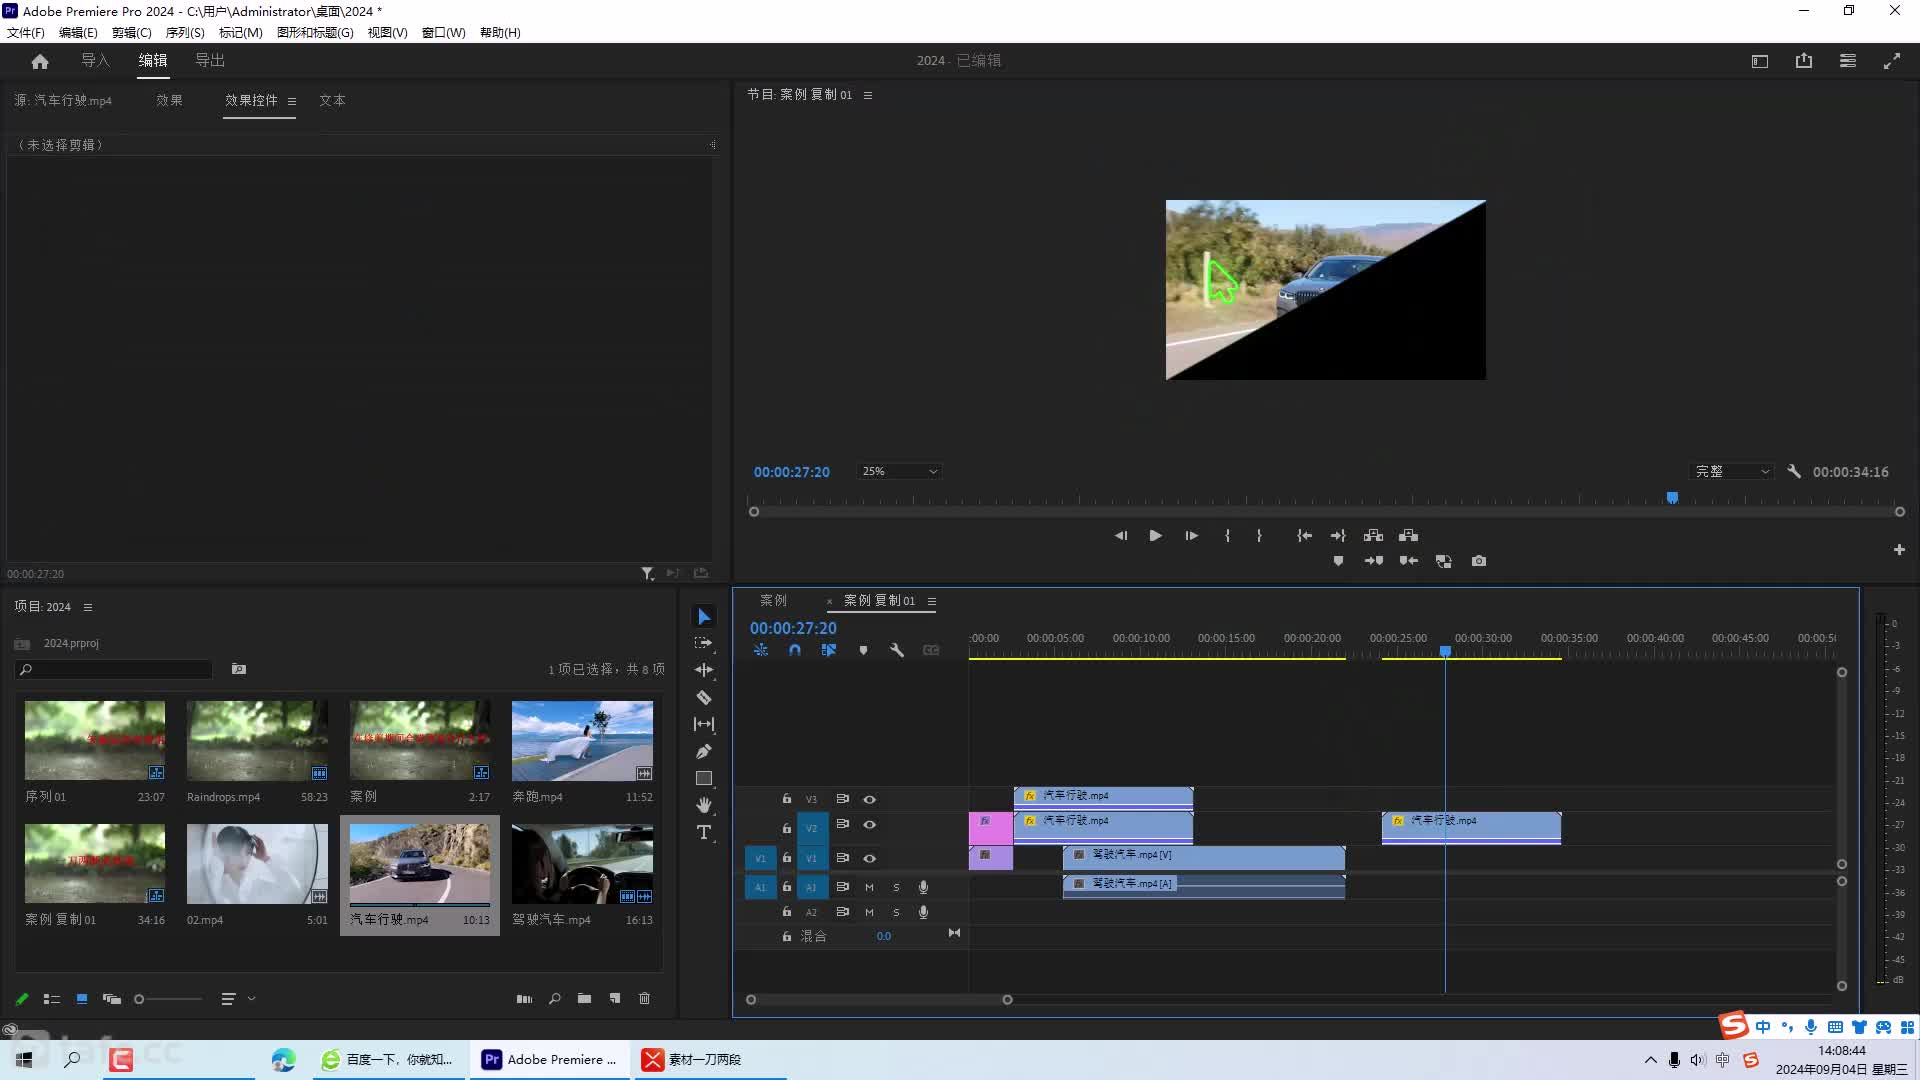Play the program monitor
This screenshot has height=1080, width=1920.
point(1155,536)
